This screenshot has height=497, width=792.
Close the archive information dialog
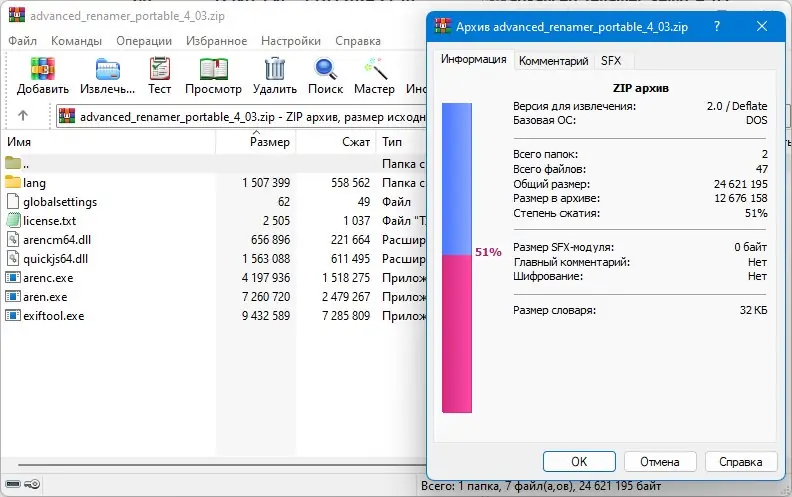point(762,26)
